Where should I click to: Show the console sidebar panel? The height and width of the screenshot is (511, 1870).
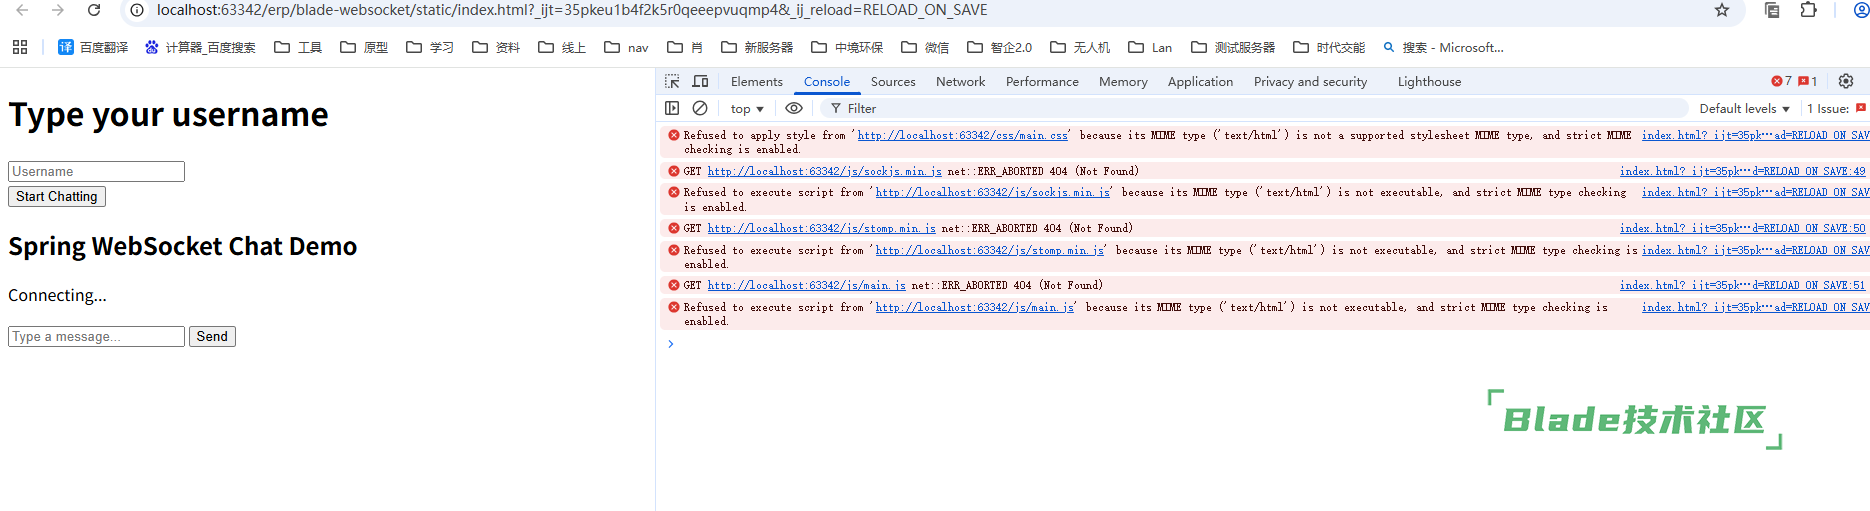click(x=672, y=108)
